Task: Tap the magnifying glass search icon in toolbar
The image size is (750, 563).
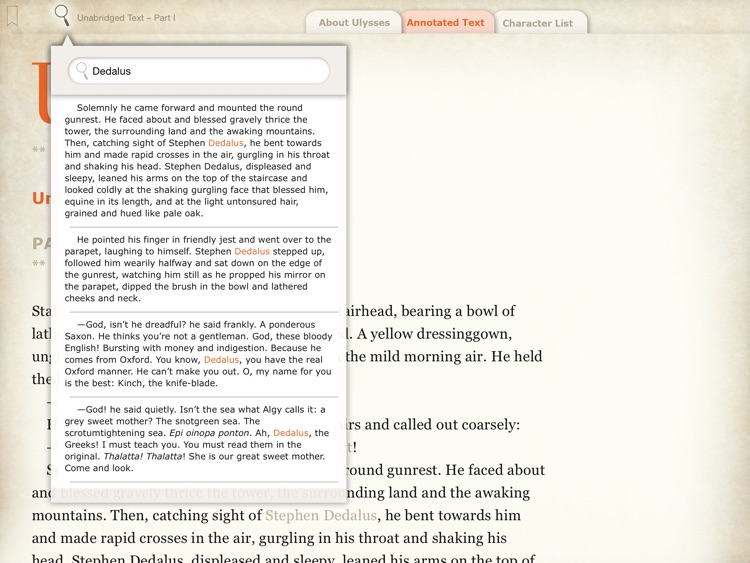Action: pos(62,15)
